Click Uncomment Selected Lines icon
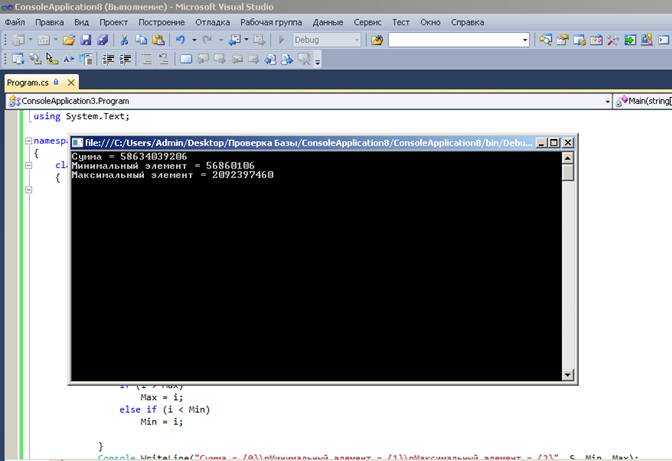 click(x=164, y=59)
